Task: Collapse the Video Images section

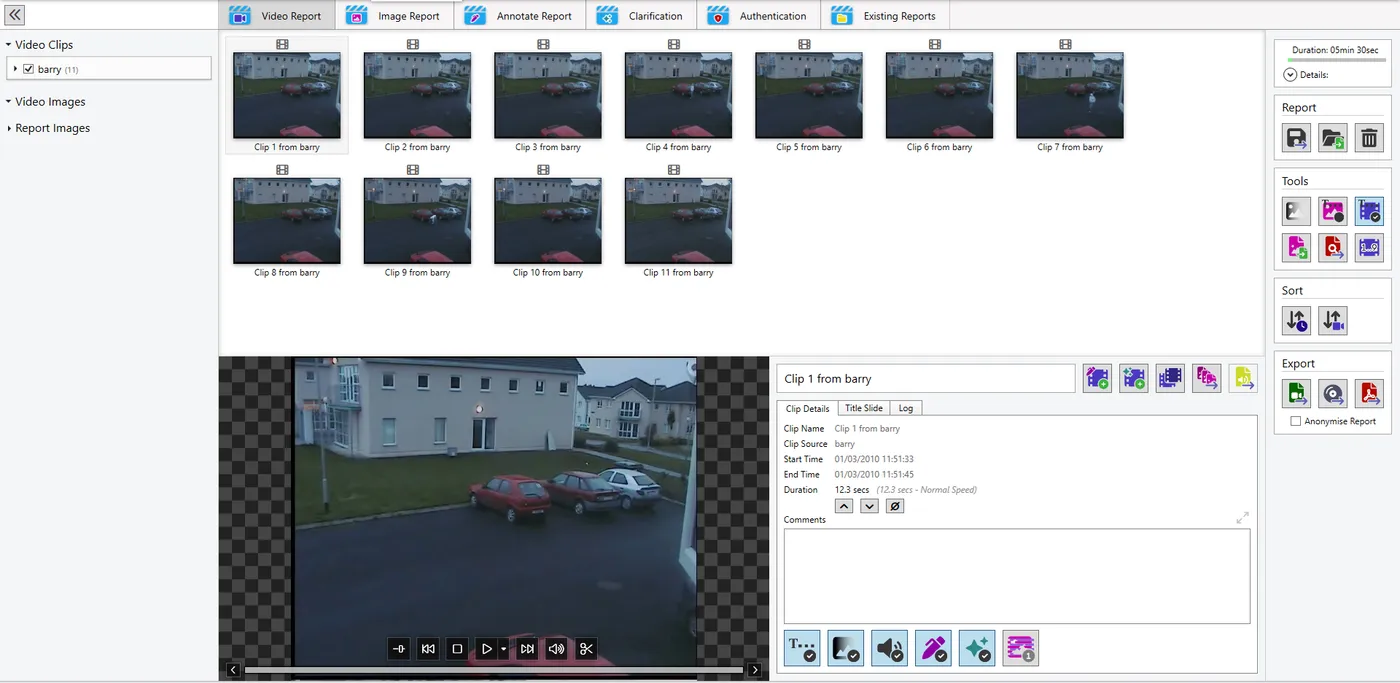Action: 8,102
